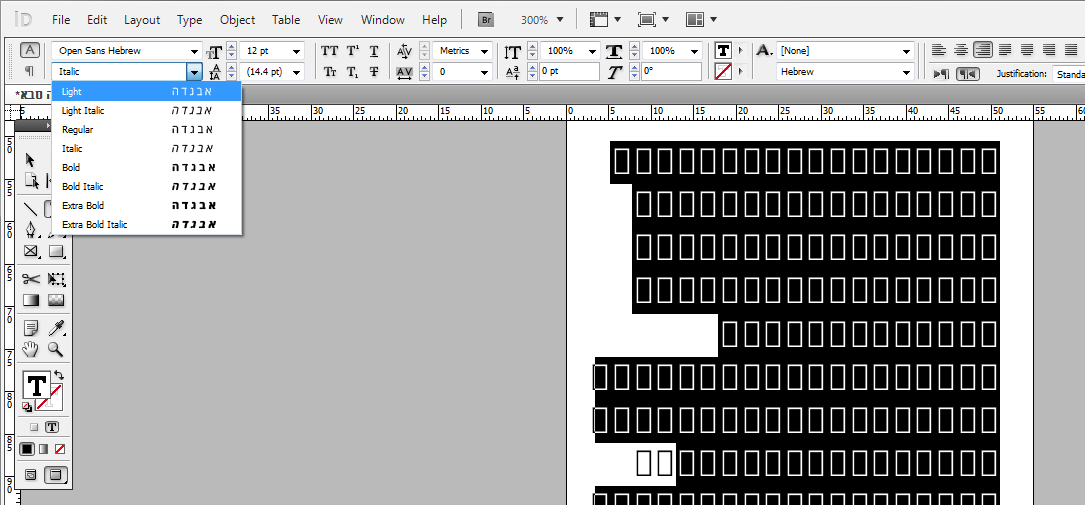Switch to Paragraph Formatting Controls
The width and height of the screenshot is (1085, 505).
[30, 71]
